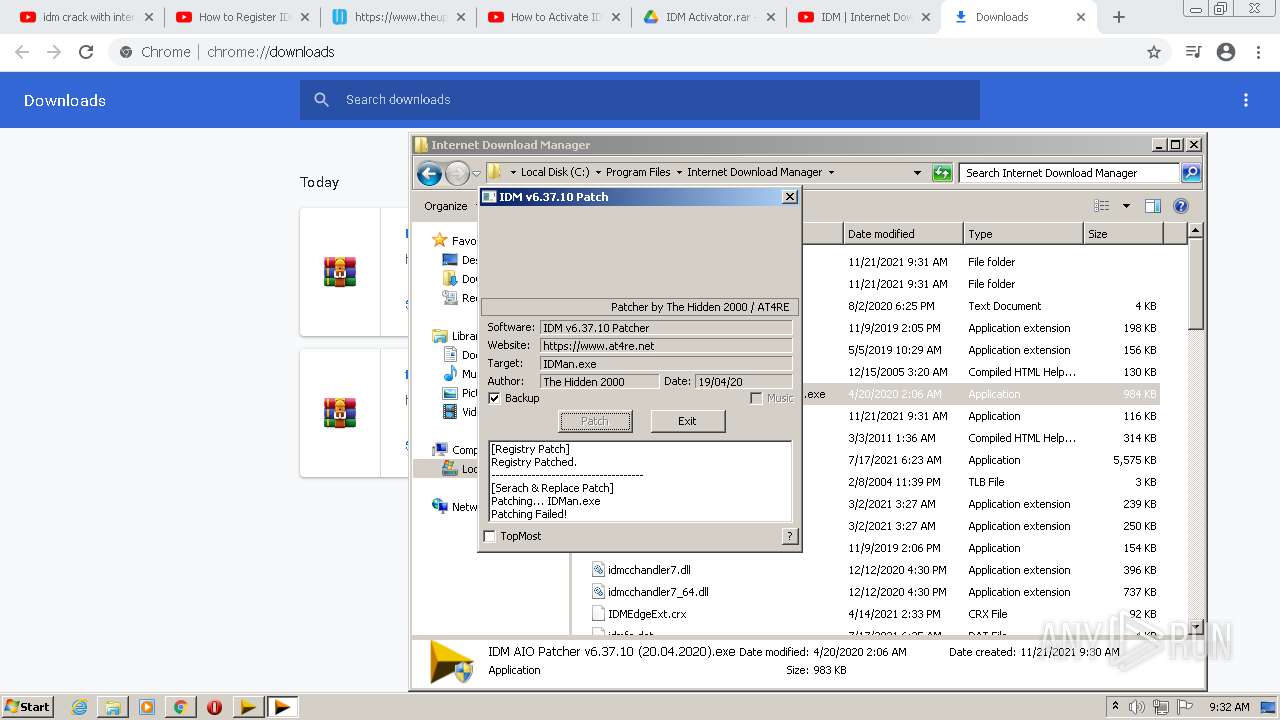
Task: Open the Chrome three-dot downloads menu
Action: pyautogui.click(x=1246, y=100)
